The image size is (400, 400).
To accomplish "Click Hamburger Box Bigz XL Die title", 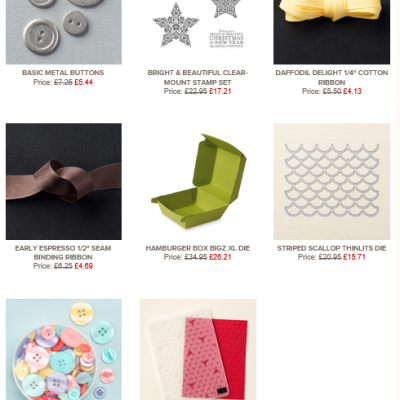I will pyautogui.click(x=198, y=248).
